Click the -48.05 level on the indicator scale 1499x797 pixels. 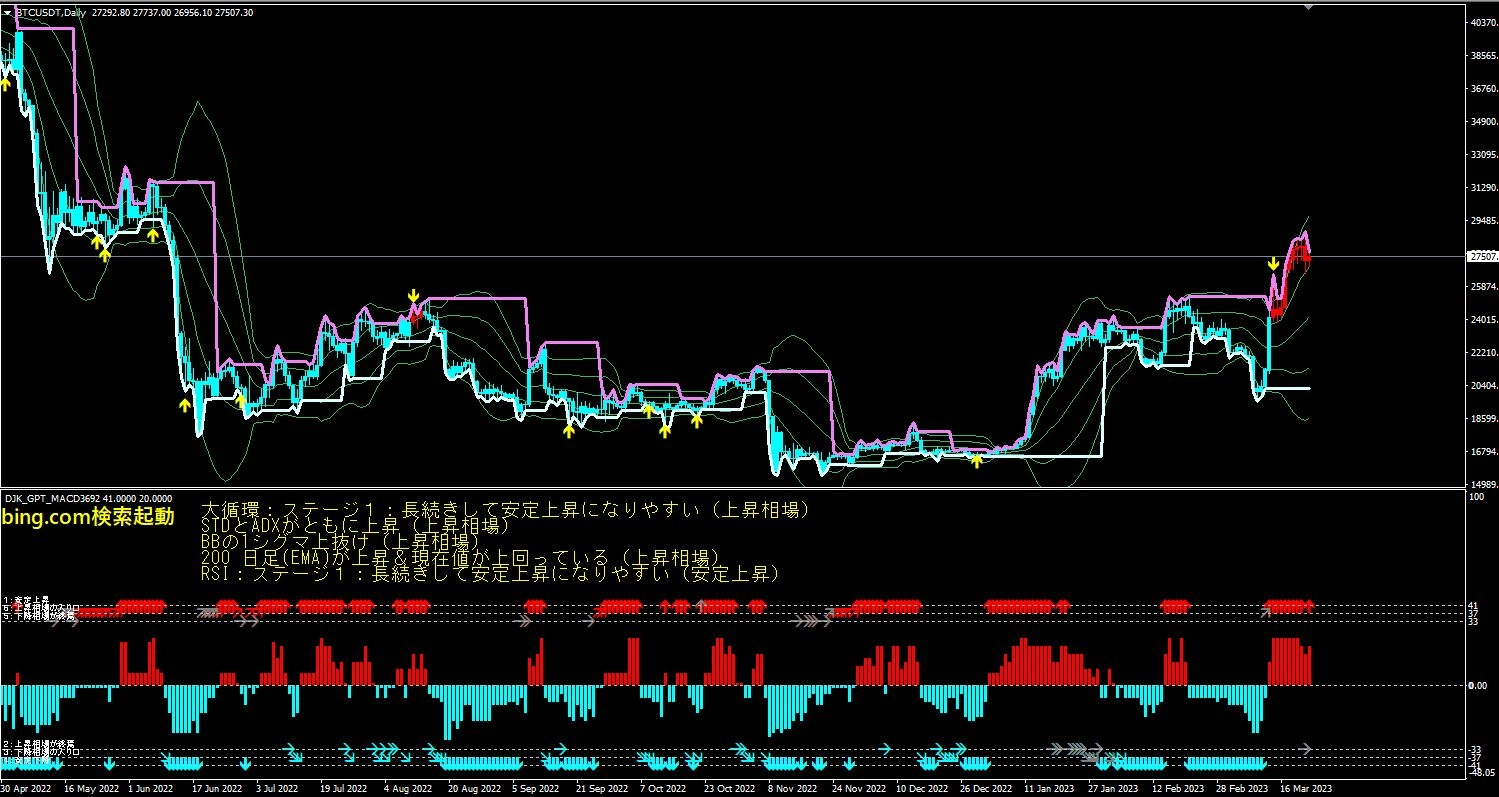[x=1480, y=773]
